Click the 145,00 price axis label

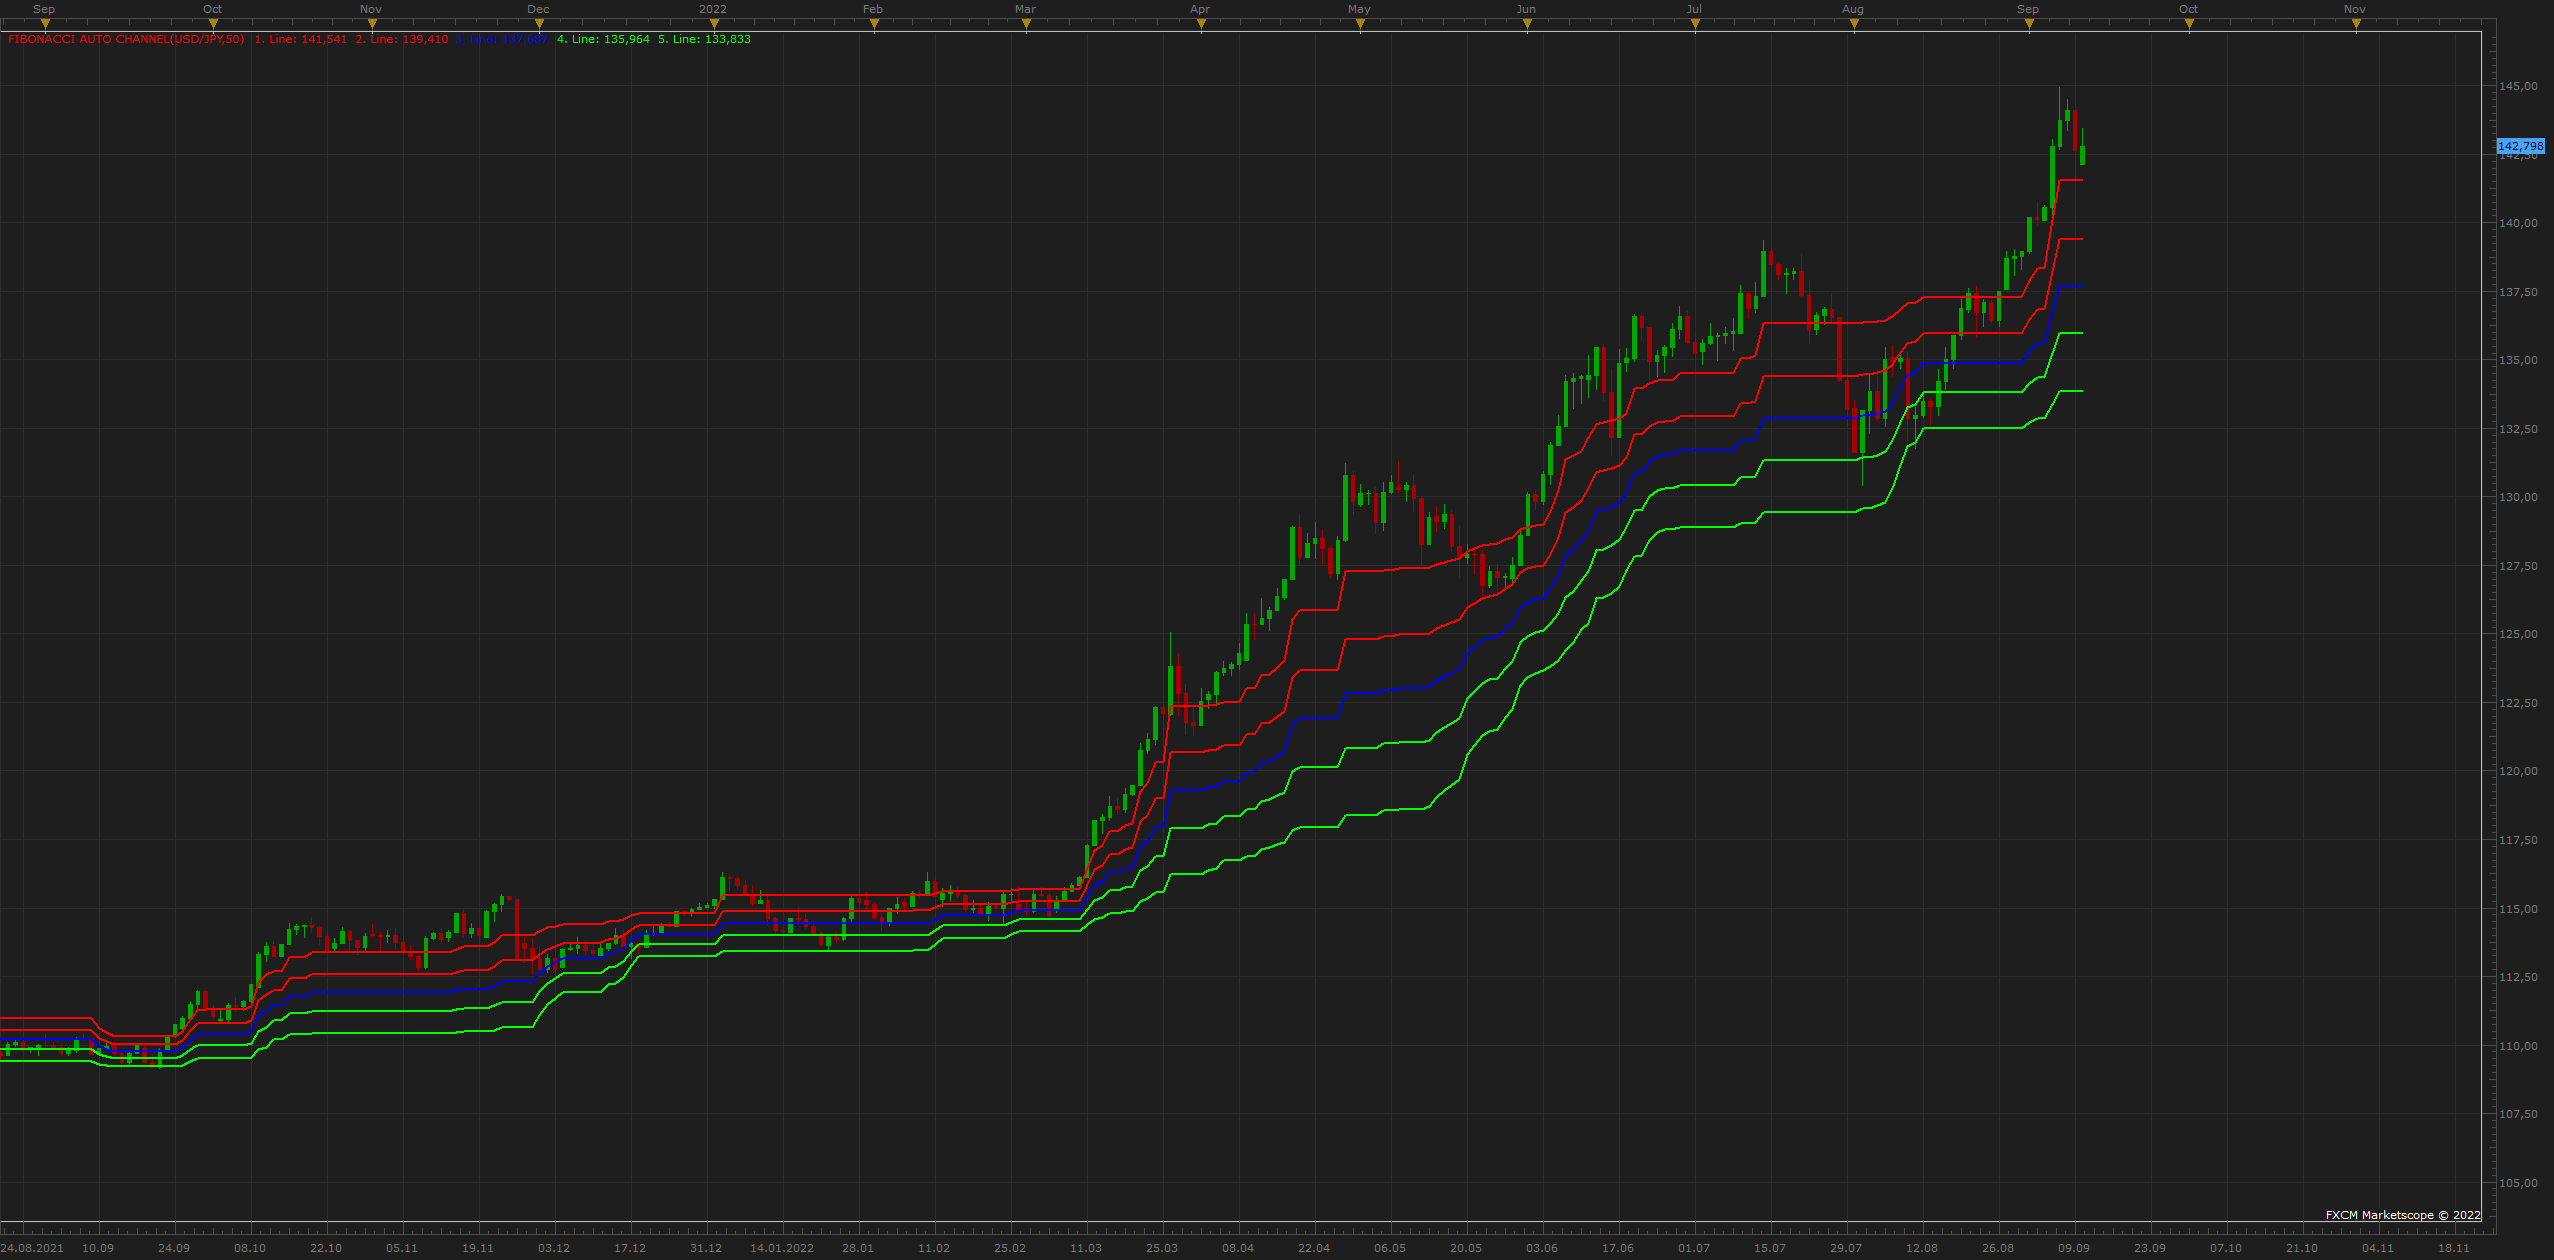tap(2518, 86)
